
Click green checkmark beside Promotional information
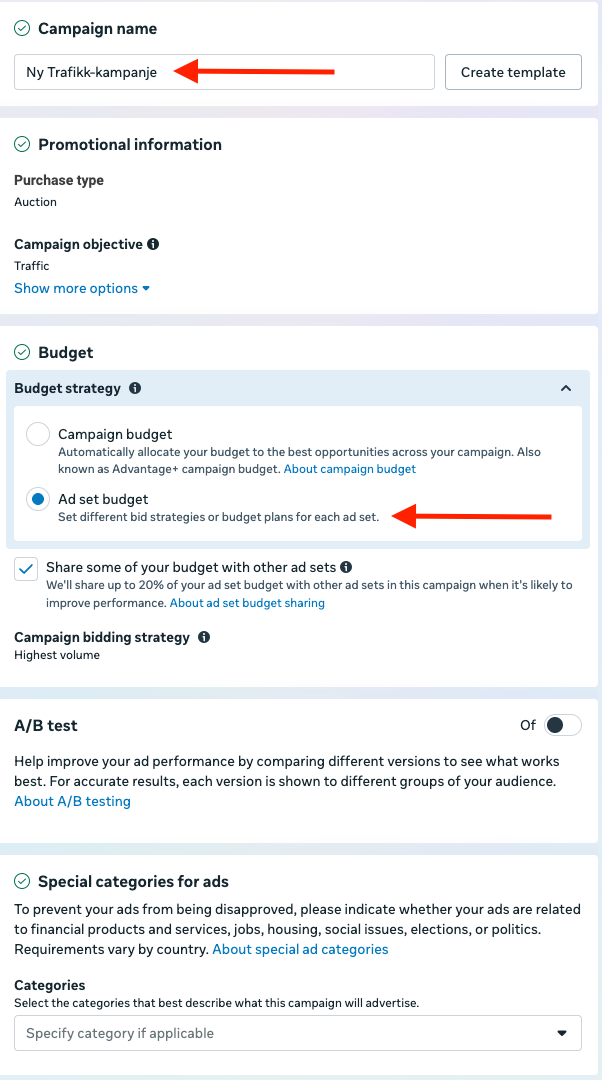point(22,144)
